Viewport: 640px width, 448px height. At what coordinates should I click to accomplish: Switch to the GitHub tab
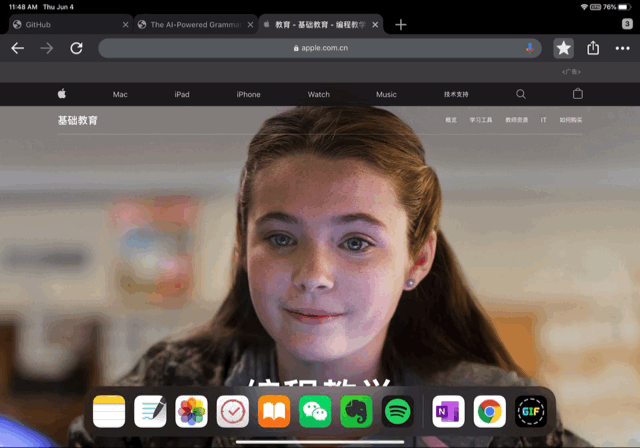(x=65, y=24)
